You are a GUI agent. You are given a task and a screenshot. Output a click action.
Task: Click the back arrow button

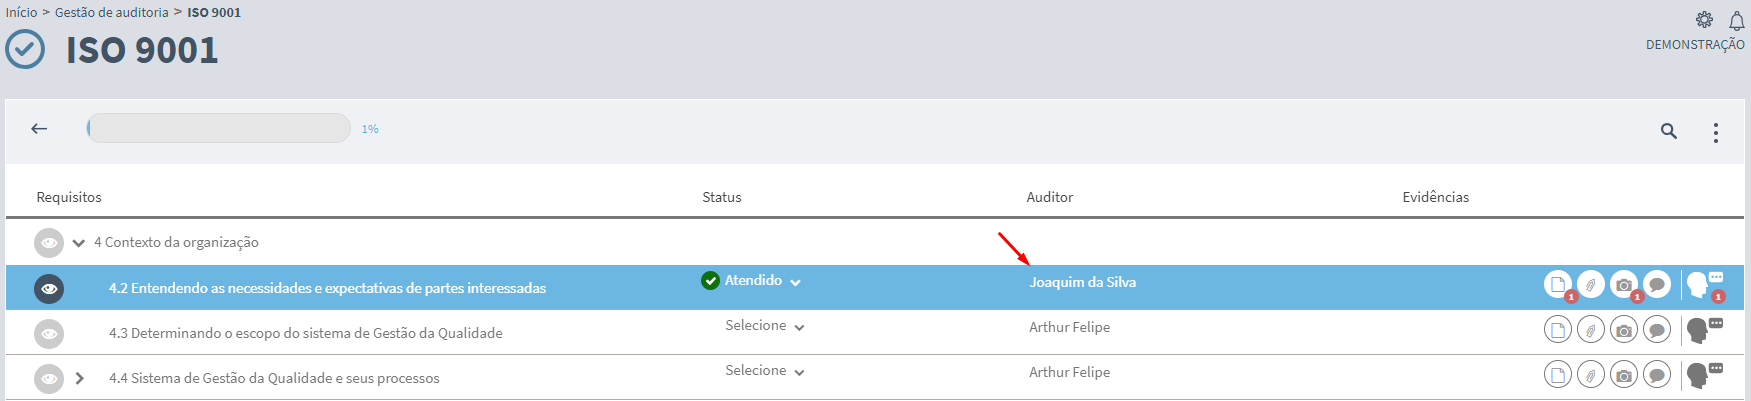click(39, 128)
